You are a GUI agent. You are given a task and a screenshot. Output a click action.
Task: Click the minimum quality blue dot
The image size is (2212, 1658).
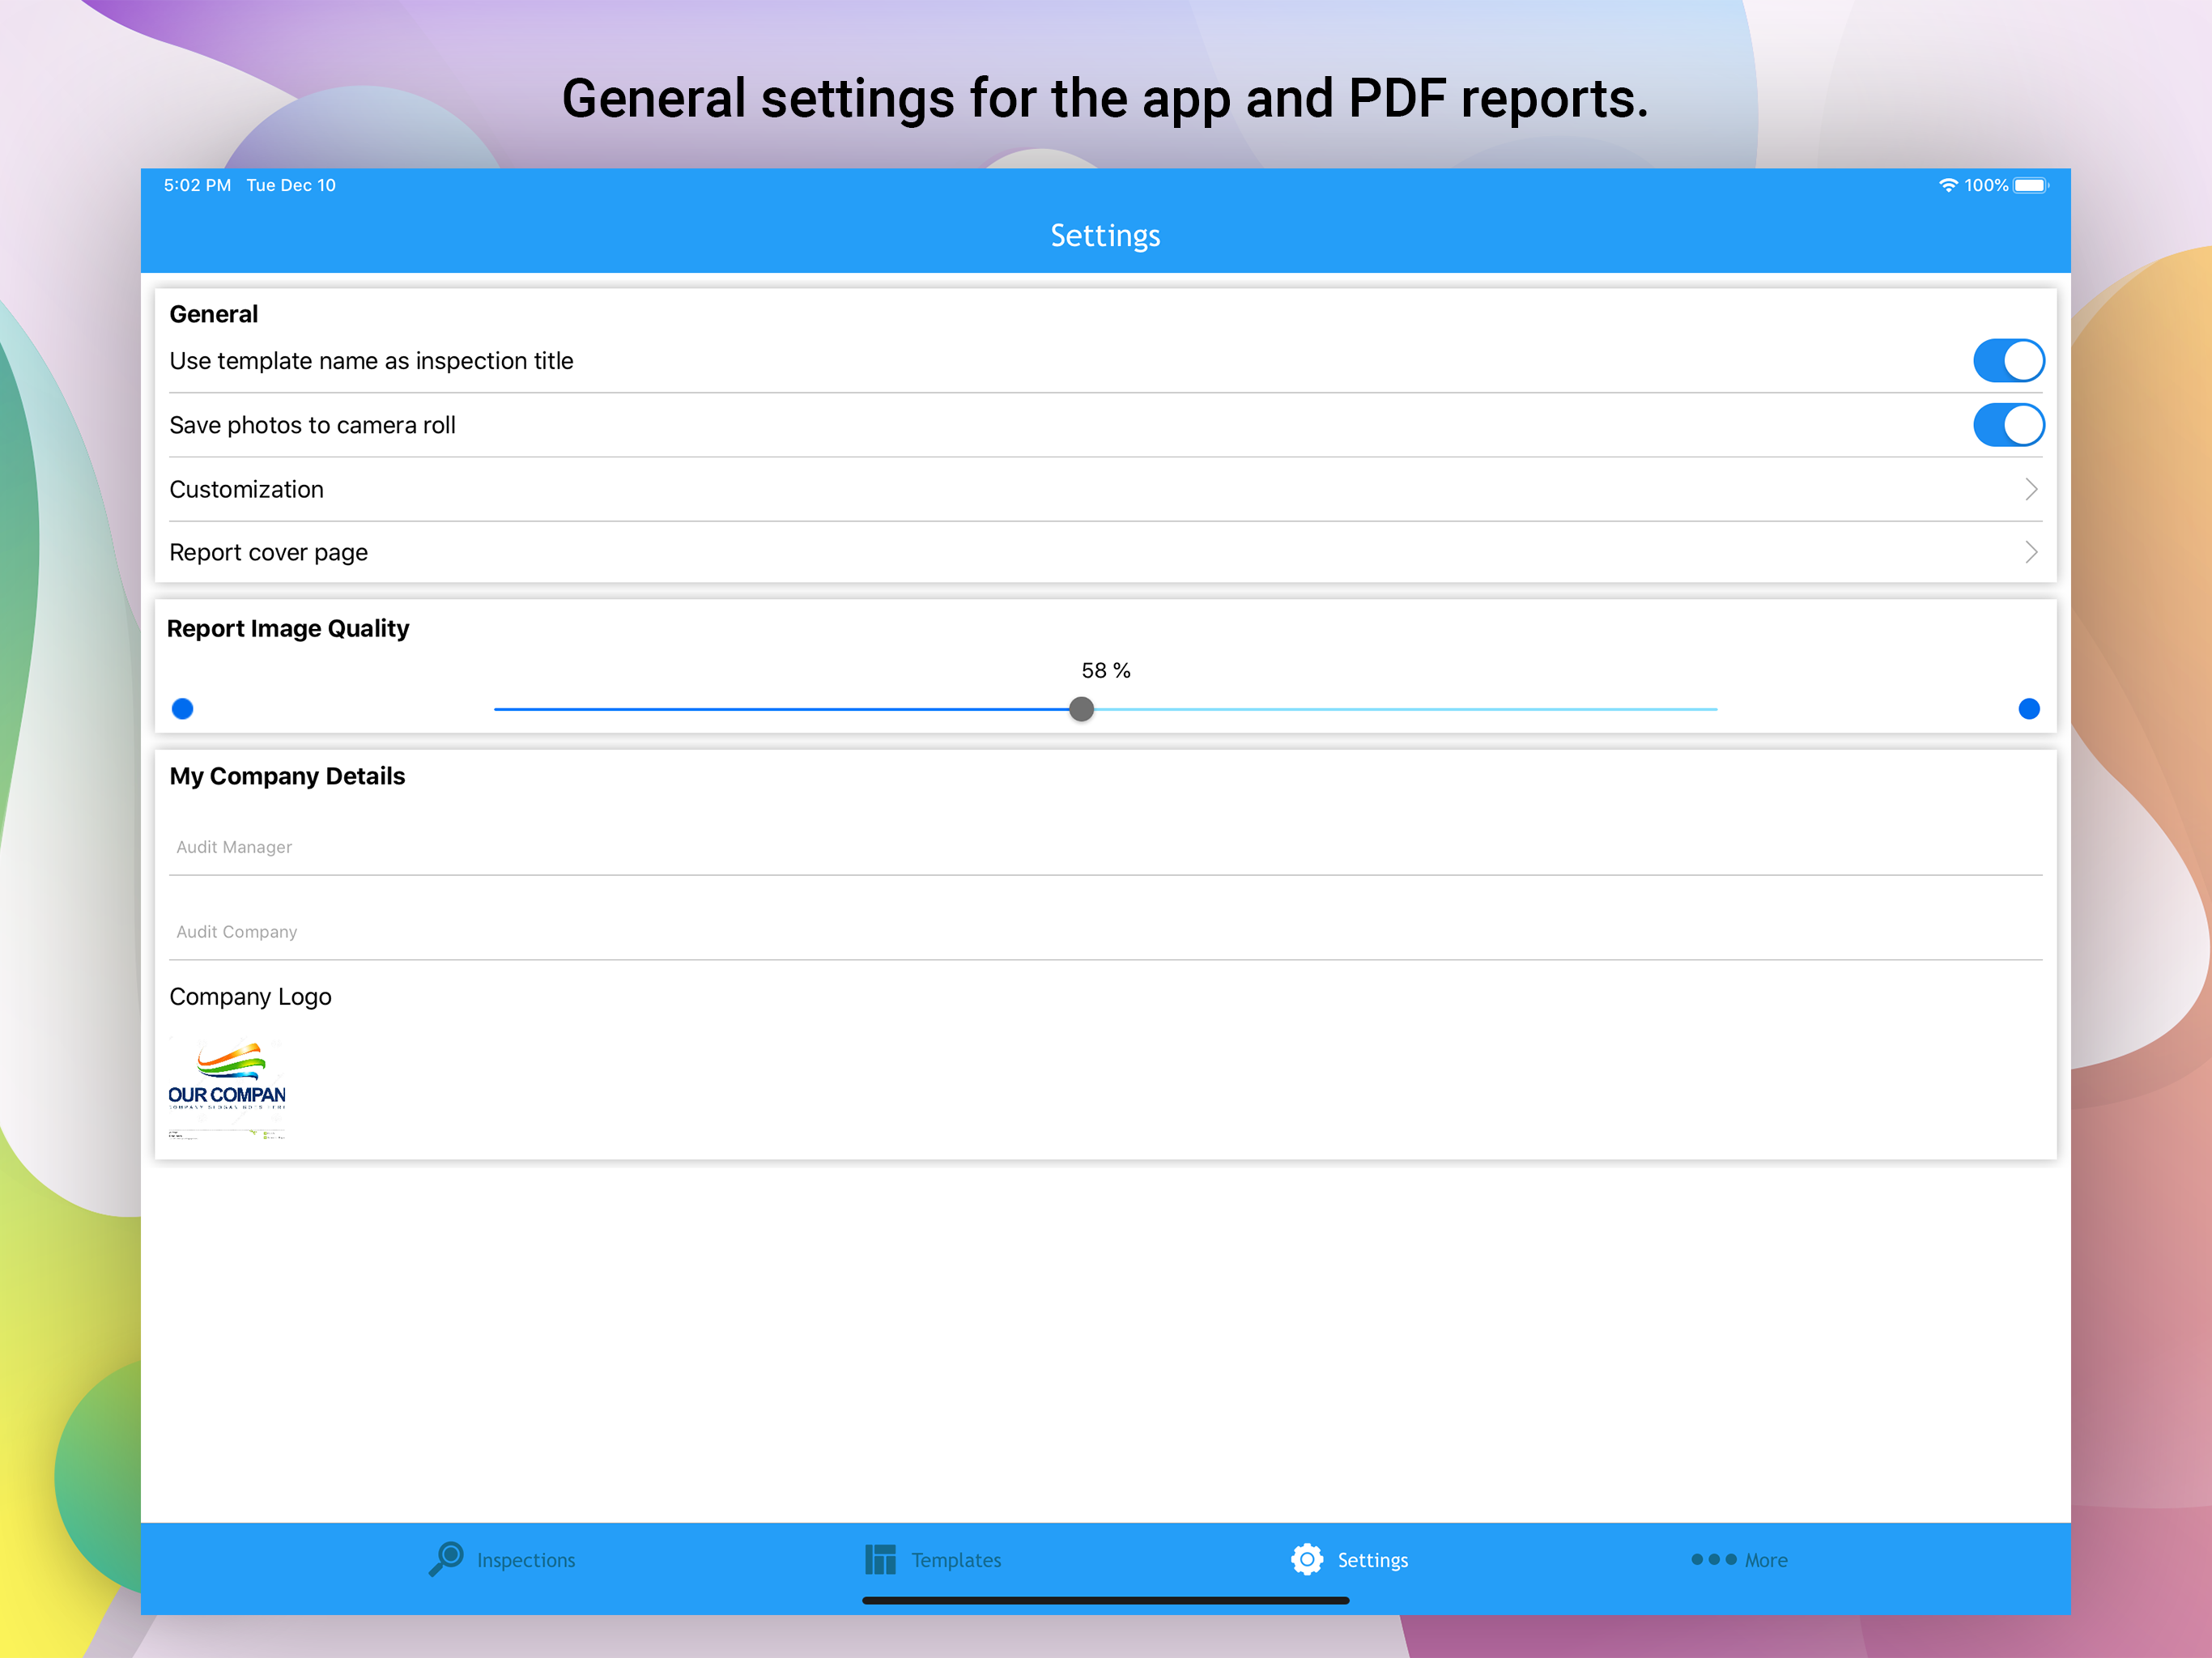click(x=182, y=709)
